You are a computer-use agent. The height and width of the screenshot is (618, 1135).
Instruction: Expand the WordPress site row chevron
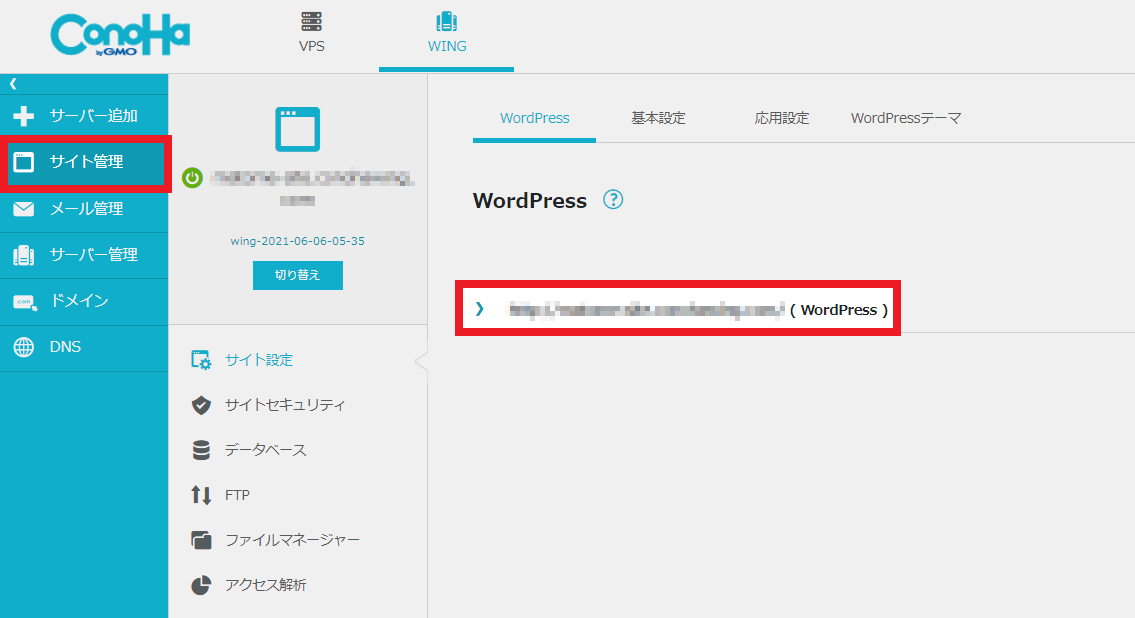point(479,309)
